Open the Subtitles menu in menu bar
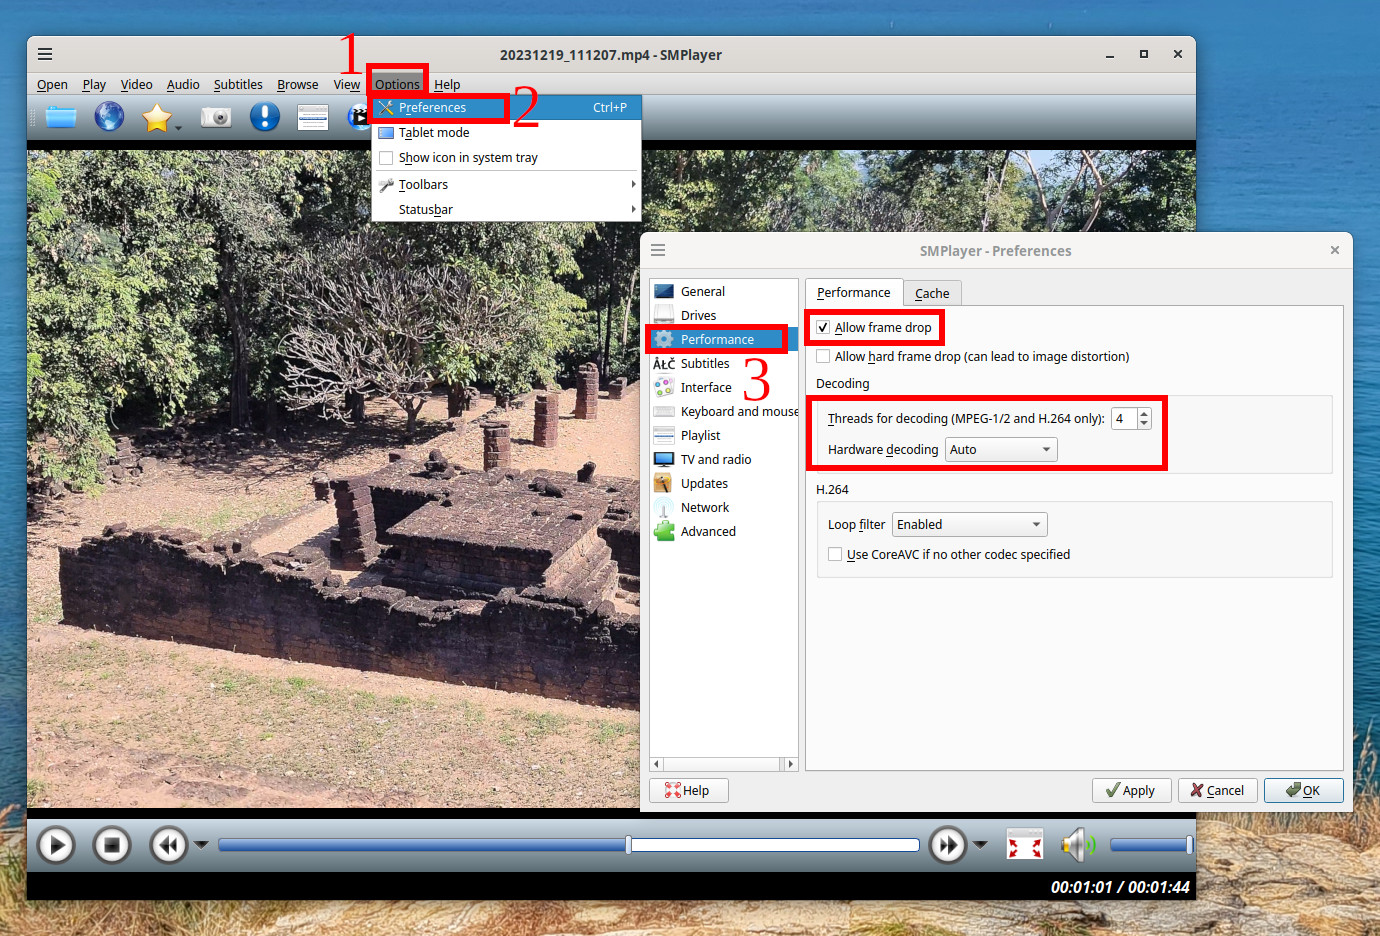 pyautogui.click(x=238, y=85)
